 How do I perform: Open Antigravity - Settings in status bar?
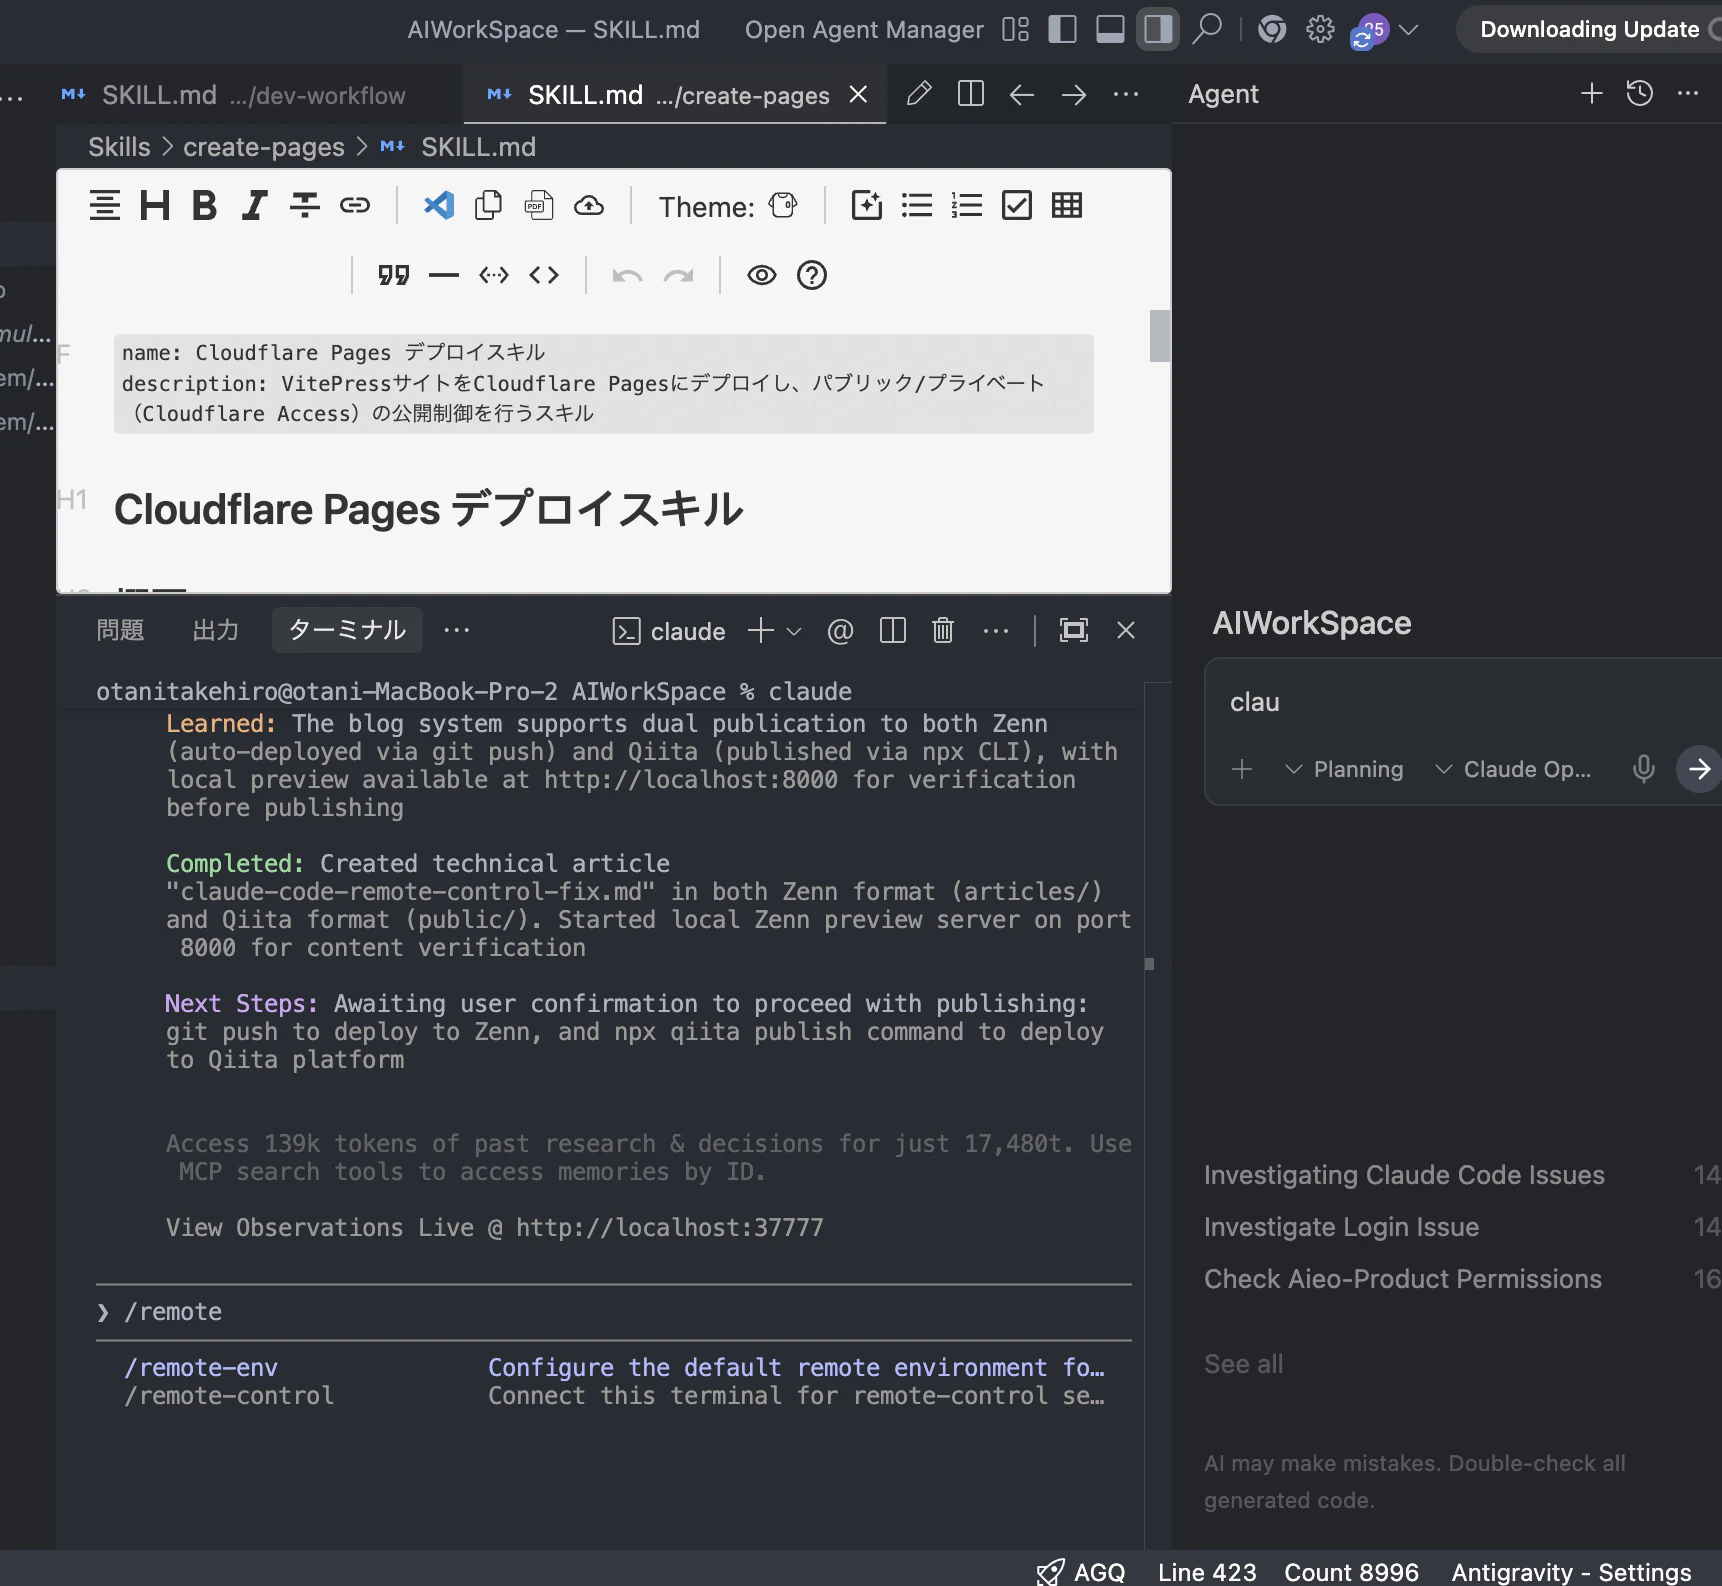(x=1571, y=1572)
